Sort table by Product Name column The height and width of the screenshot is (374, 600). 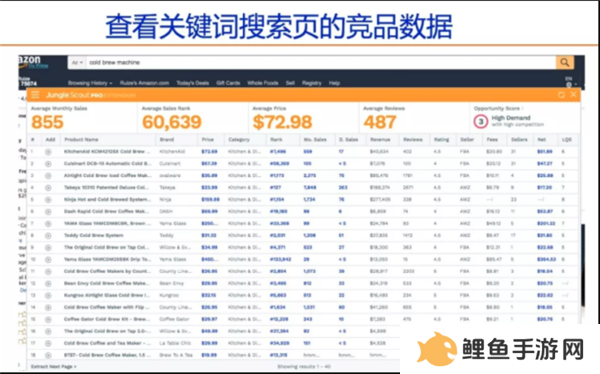(81, 140)
